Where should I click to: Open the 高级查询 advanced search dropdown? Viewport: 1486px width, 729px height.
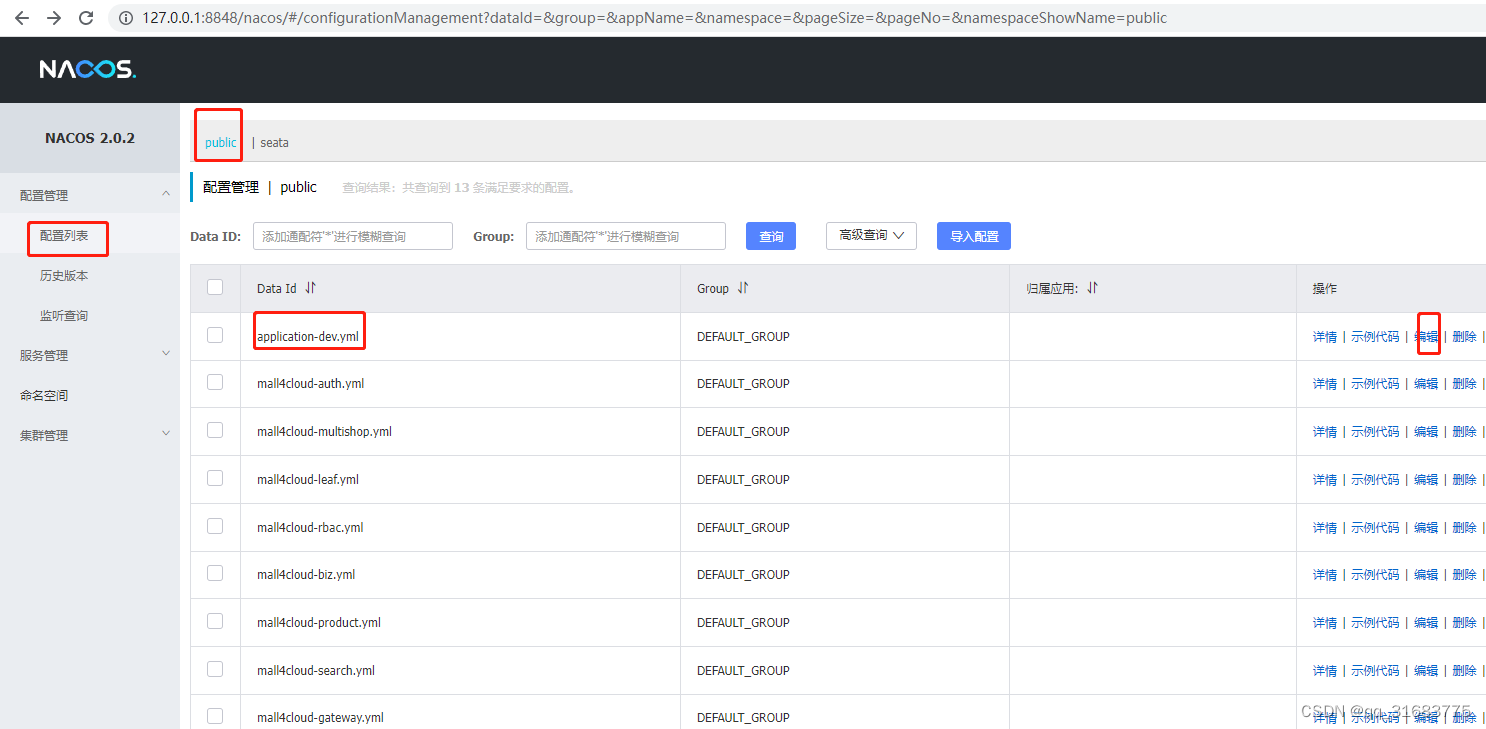[871, 236]
